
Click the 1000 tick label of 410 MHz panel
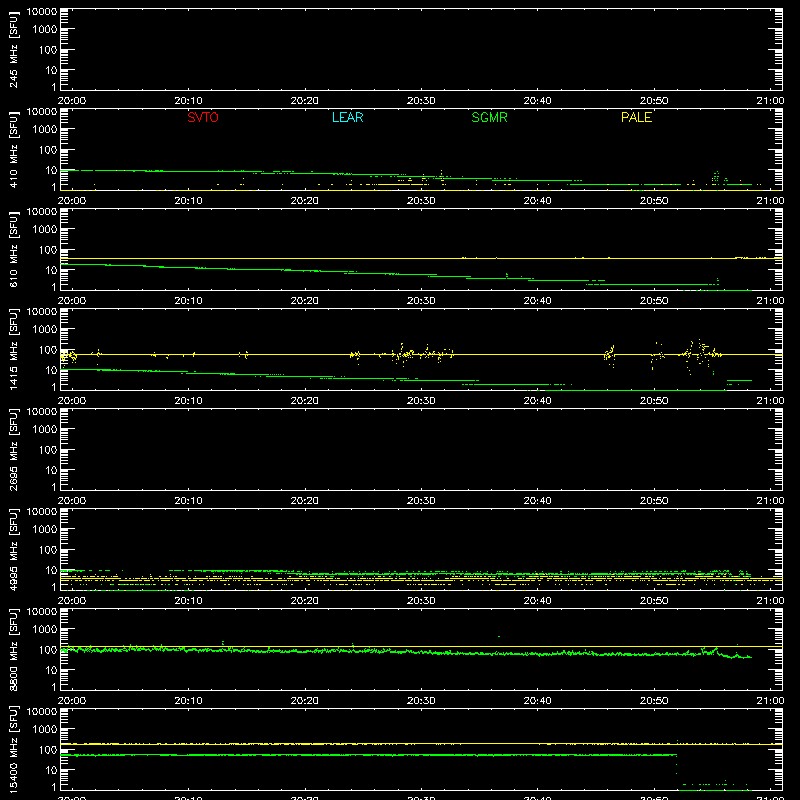45,130
